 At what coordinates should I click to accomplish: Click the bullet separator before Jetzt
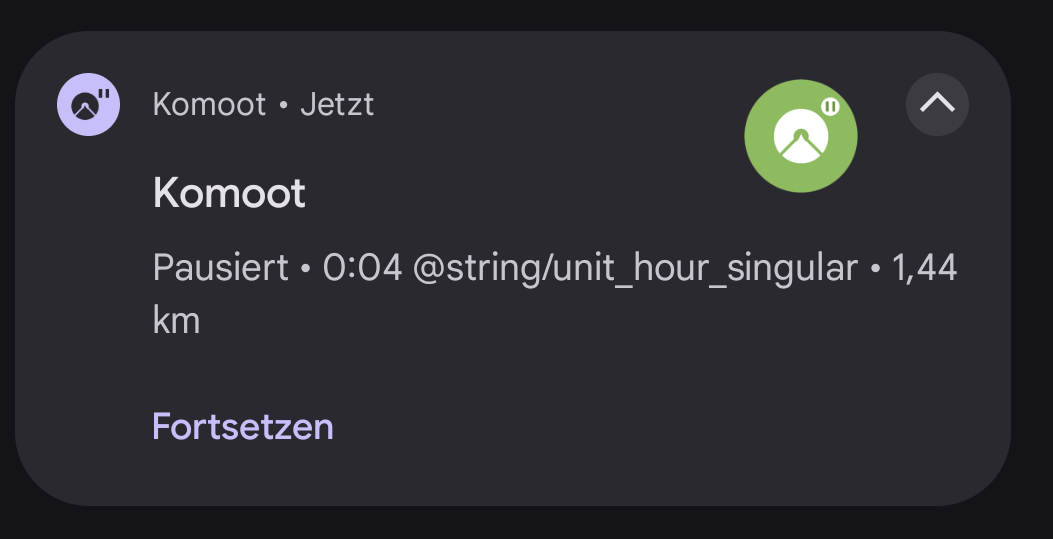coord(283,105)
